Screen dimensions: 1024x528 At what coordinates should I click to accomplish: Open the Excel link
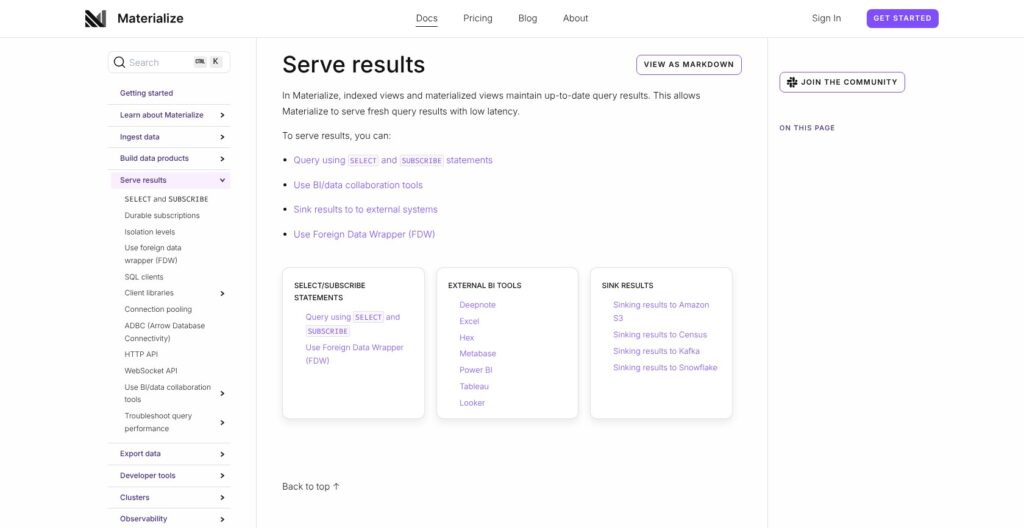[469, 322]
